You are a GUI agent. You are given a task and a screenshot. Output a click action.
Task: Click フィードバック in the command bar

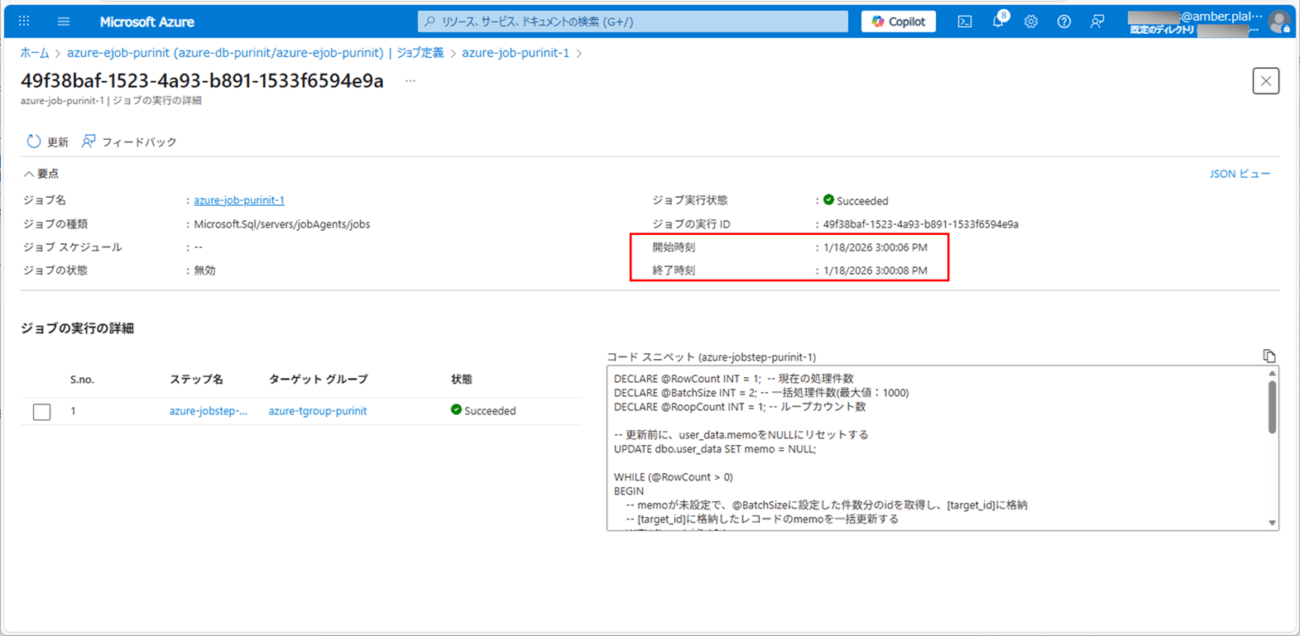tap(129, 142)
